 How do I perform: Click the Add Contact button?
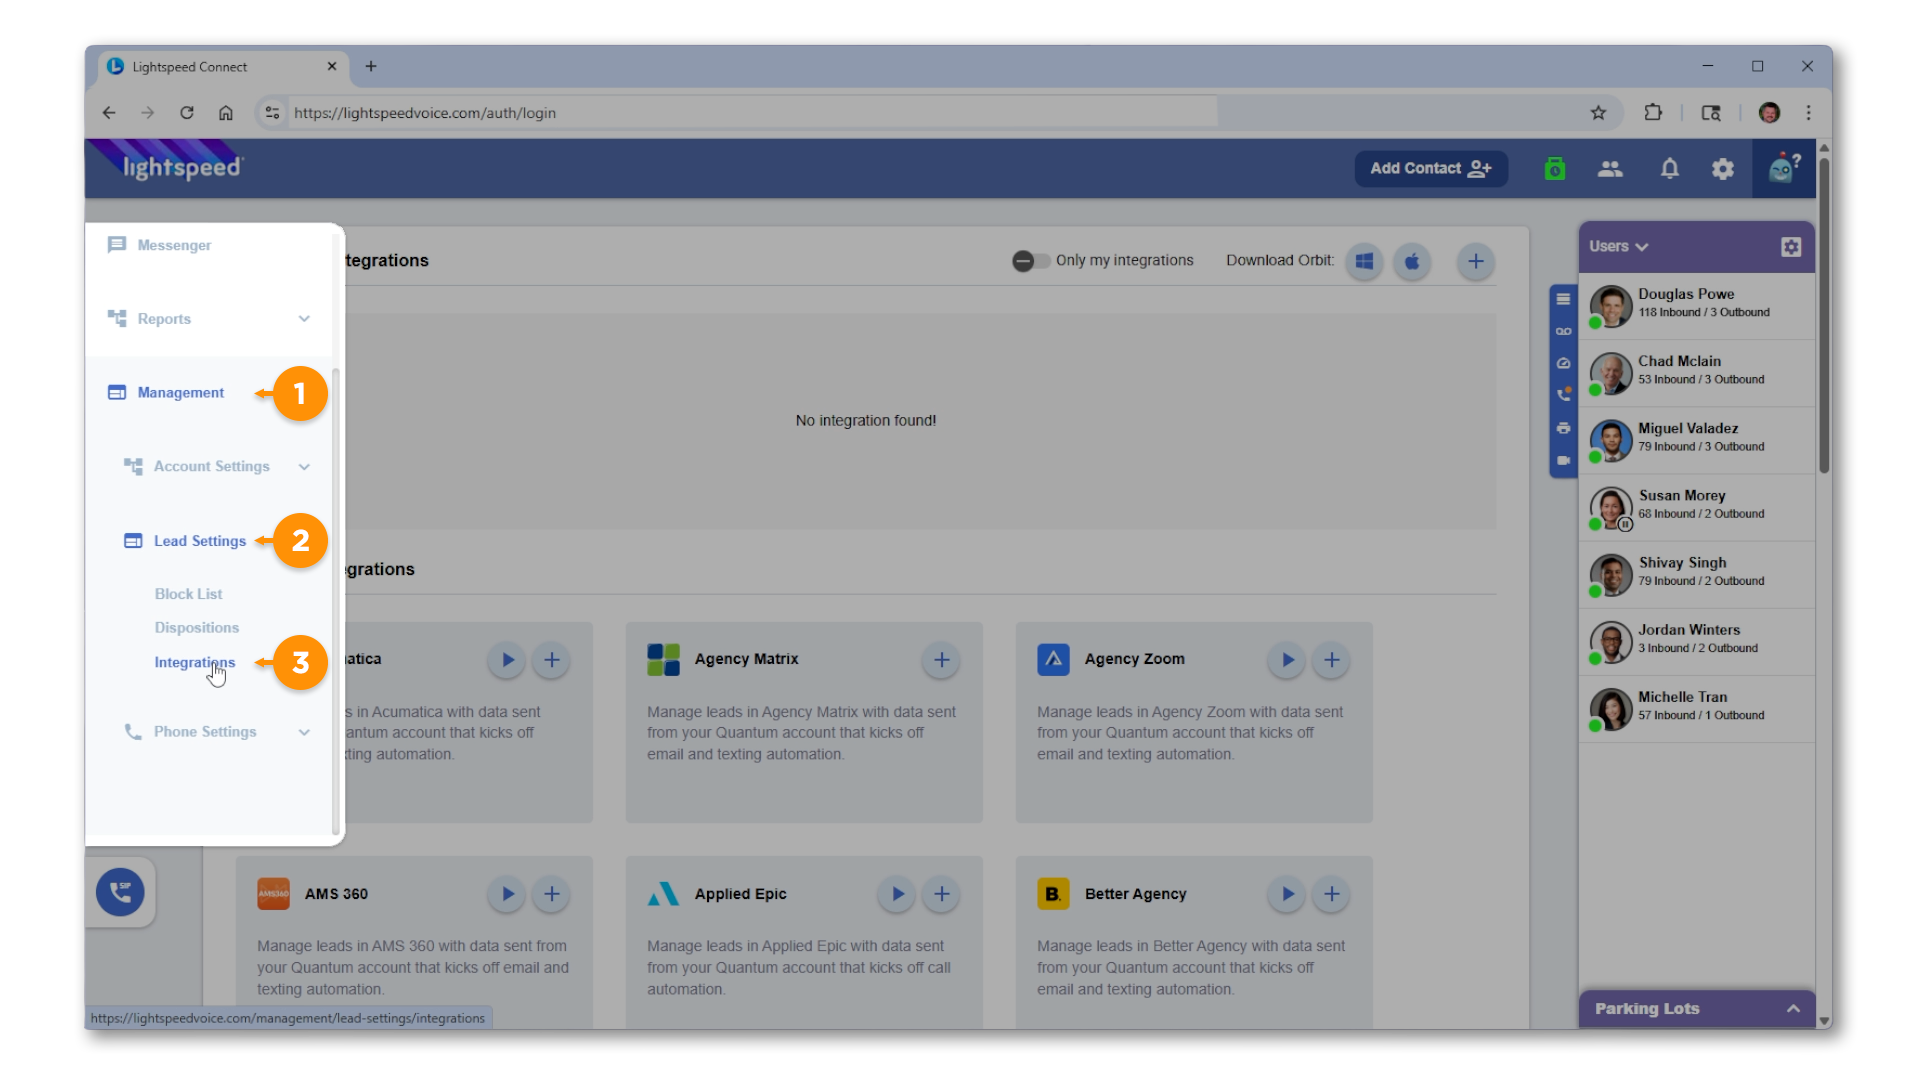click(1430, 168)
